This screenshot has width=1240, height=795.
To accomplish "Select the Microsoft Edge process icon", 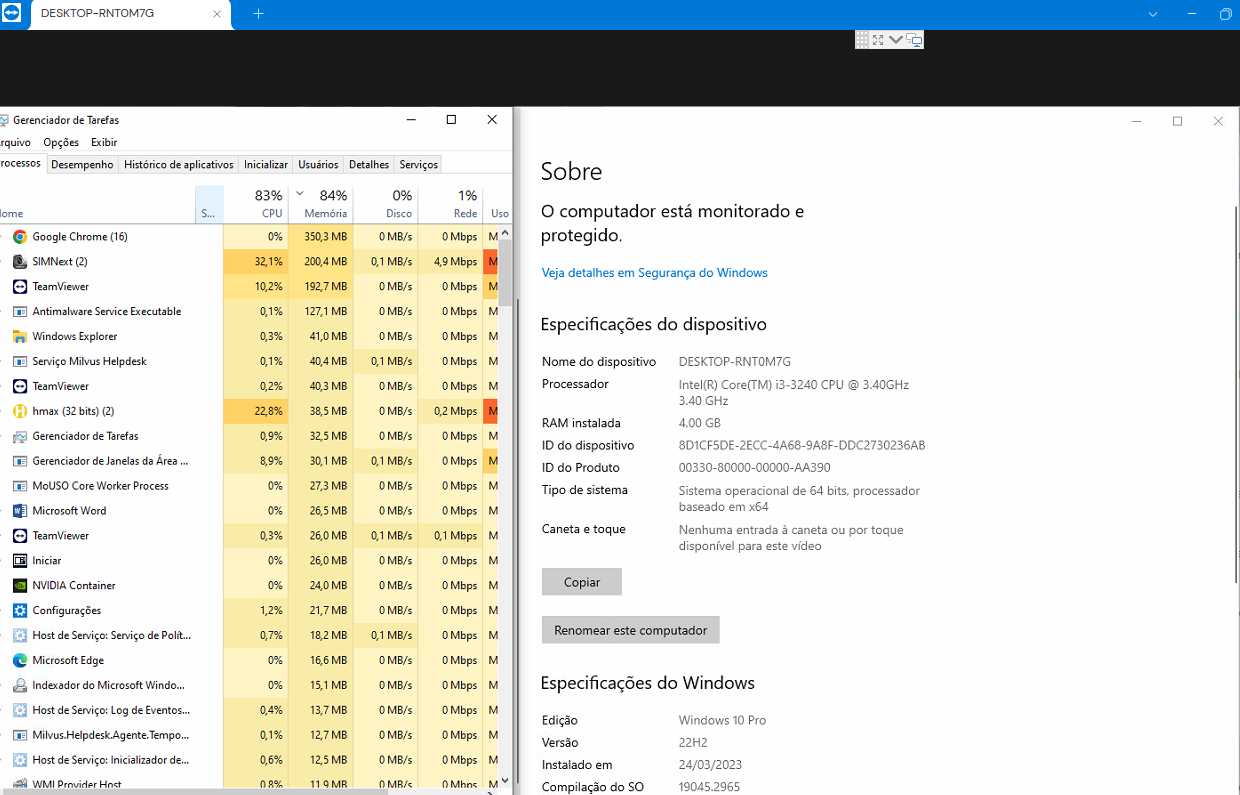I will 20,661.
